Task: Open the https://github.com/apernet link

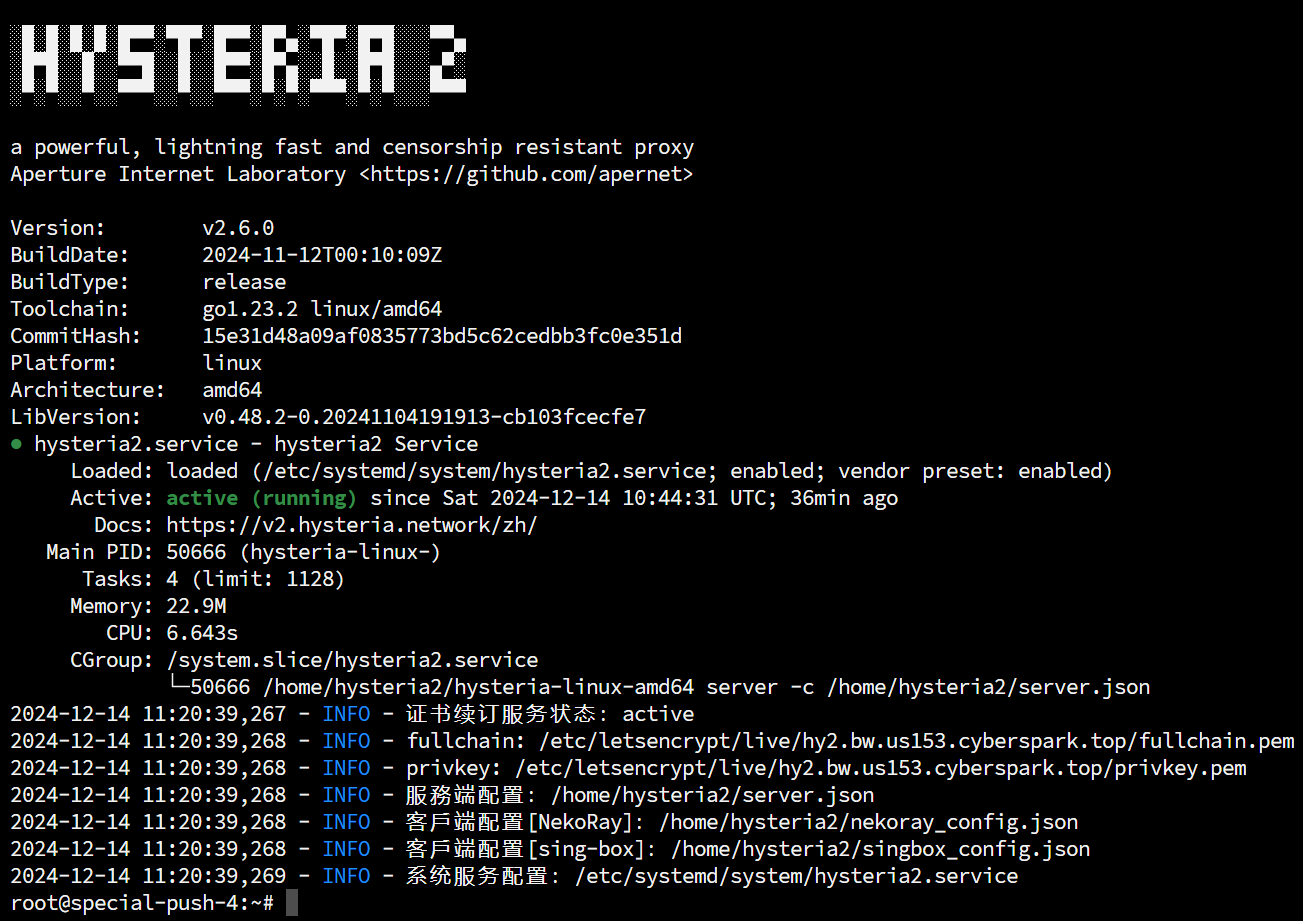Action: 526,174
